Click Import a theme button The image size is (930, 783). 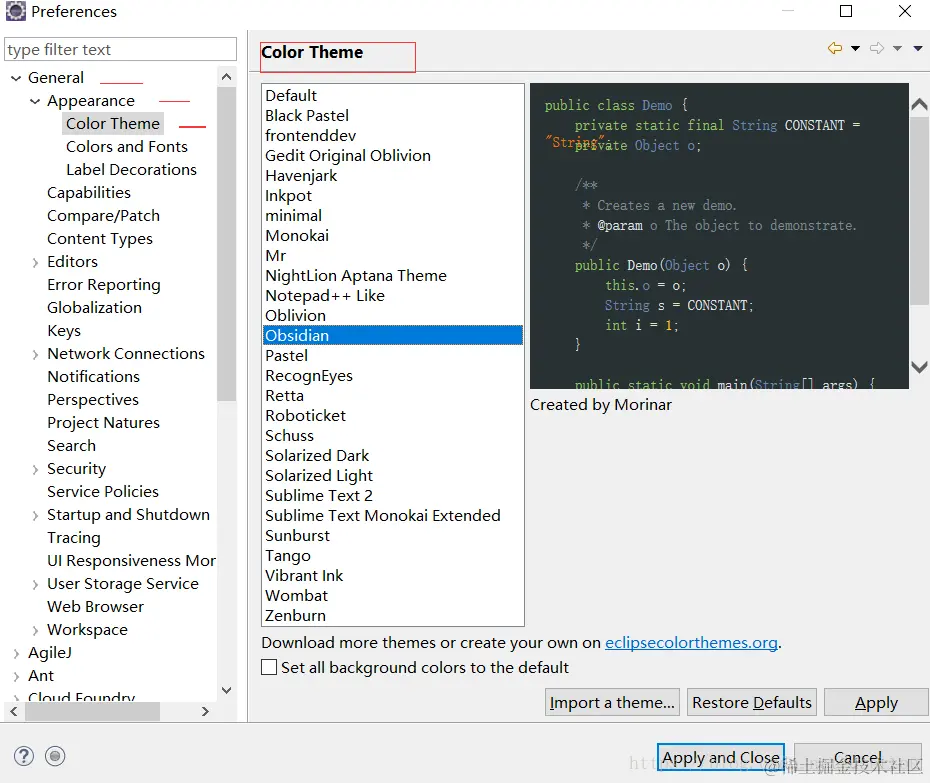coord(612,702)
